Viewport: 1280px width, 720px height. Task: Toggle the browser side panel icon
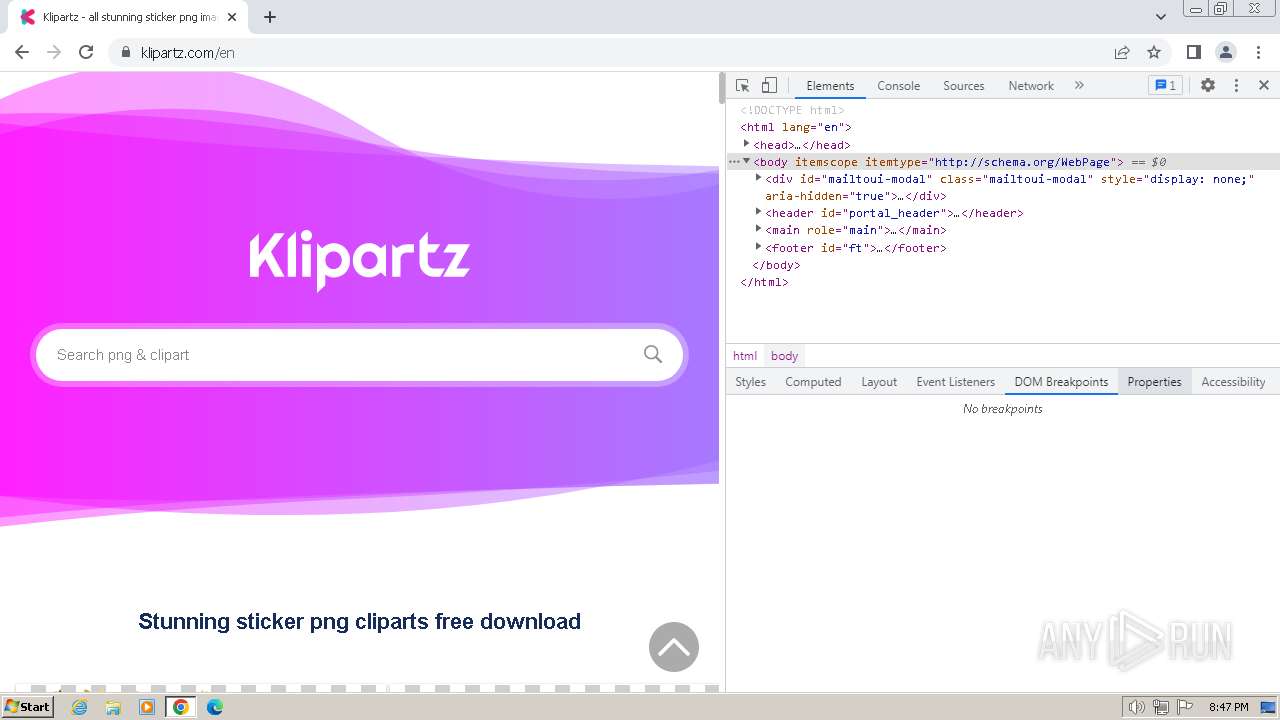click(x=1193, y=52)
